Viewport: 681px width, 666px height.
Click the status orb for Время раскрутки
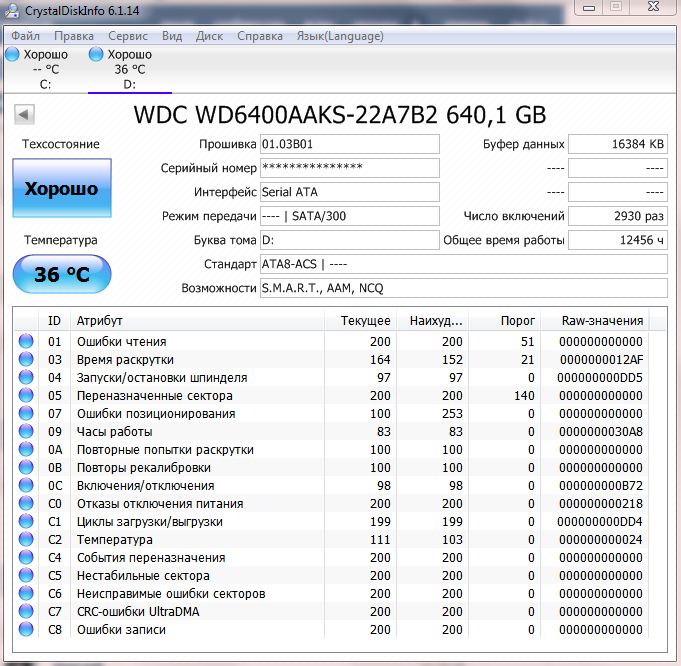[x=26, y=359]
